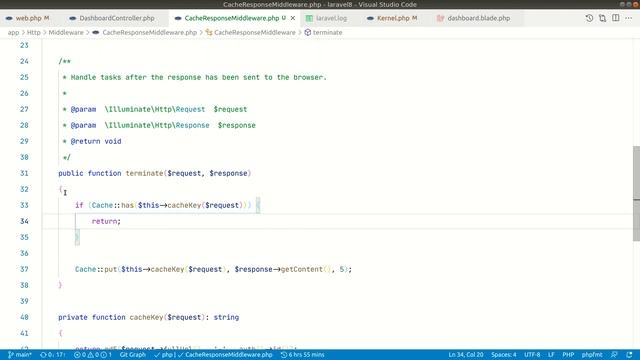
Task: Click 'Http' breadcrumb segment
Action: click(33, 32)
